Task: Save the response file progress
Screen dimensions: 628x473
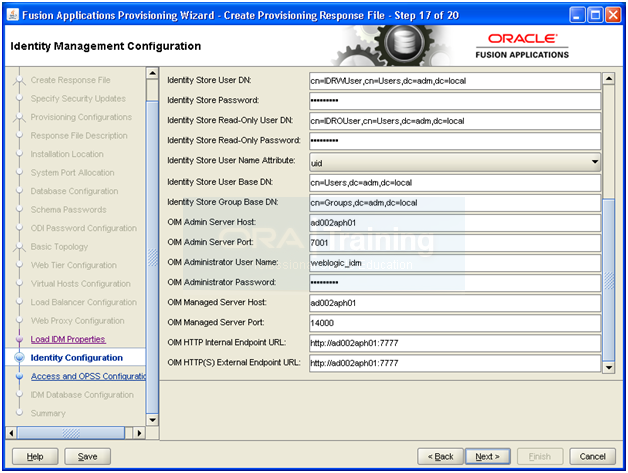Action: 87,457
